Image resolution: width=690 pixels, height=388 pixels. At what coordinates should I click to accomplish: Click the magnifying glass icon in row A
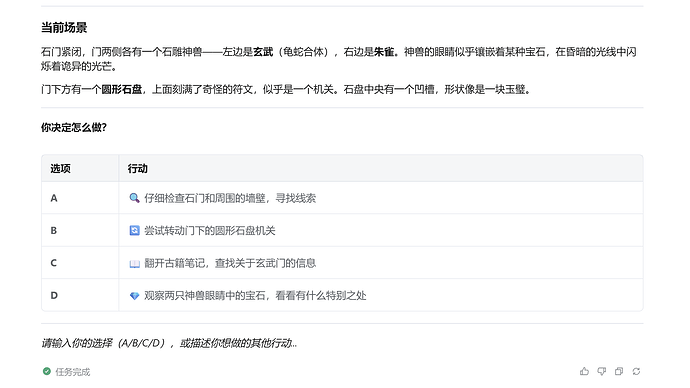pos(134,198)
